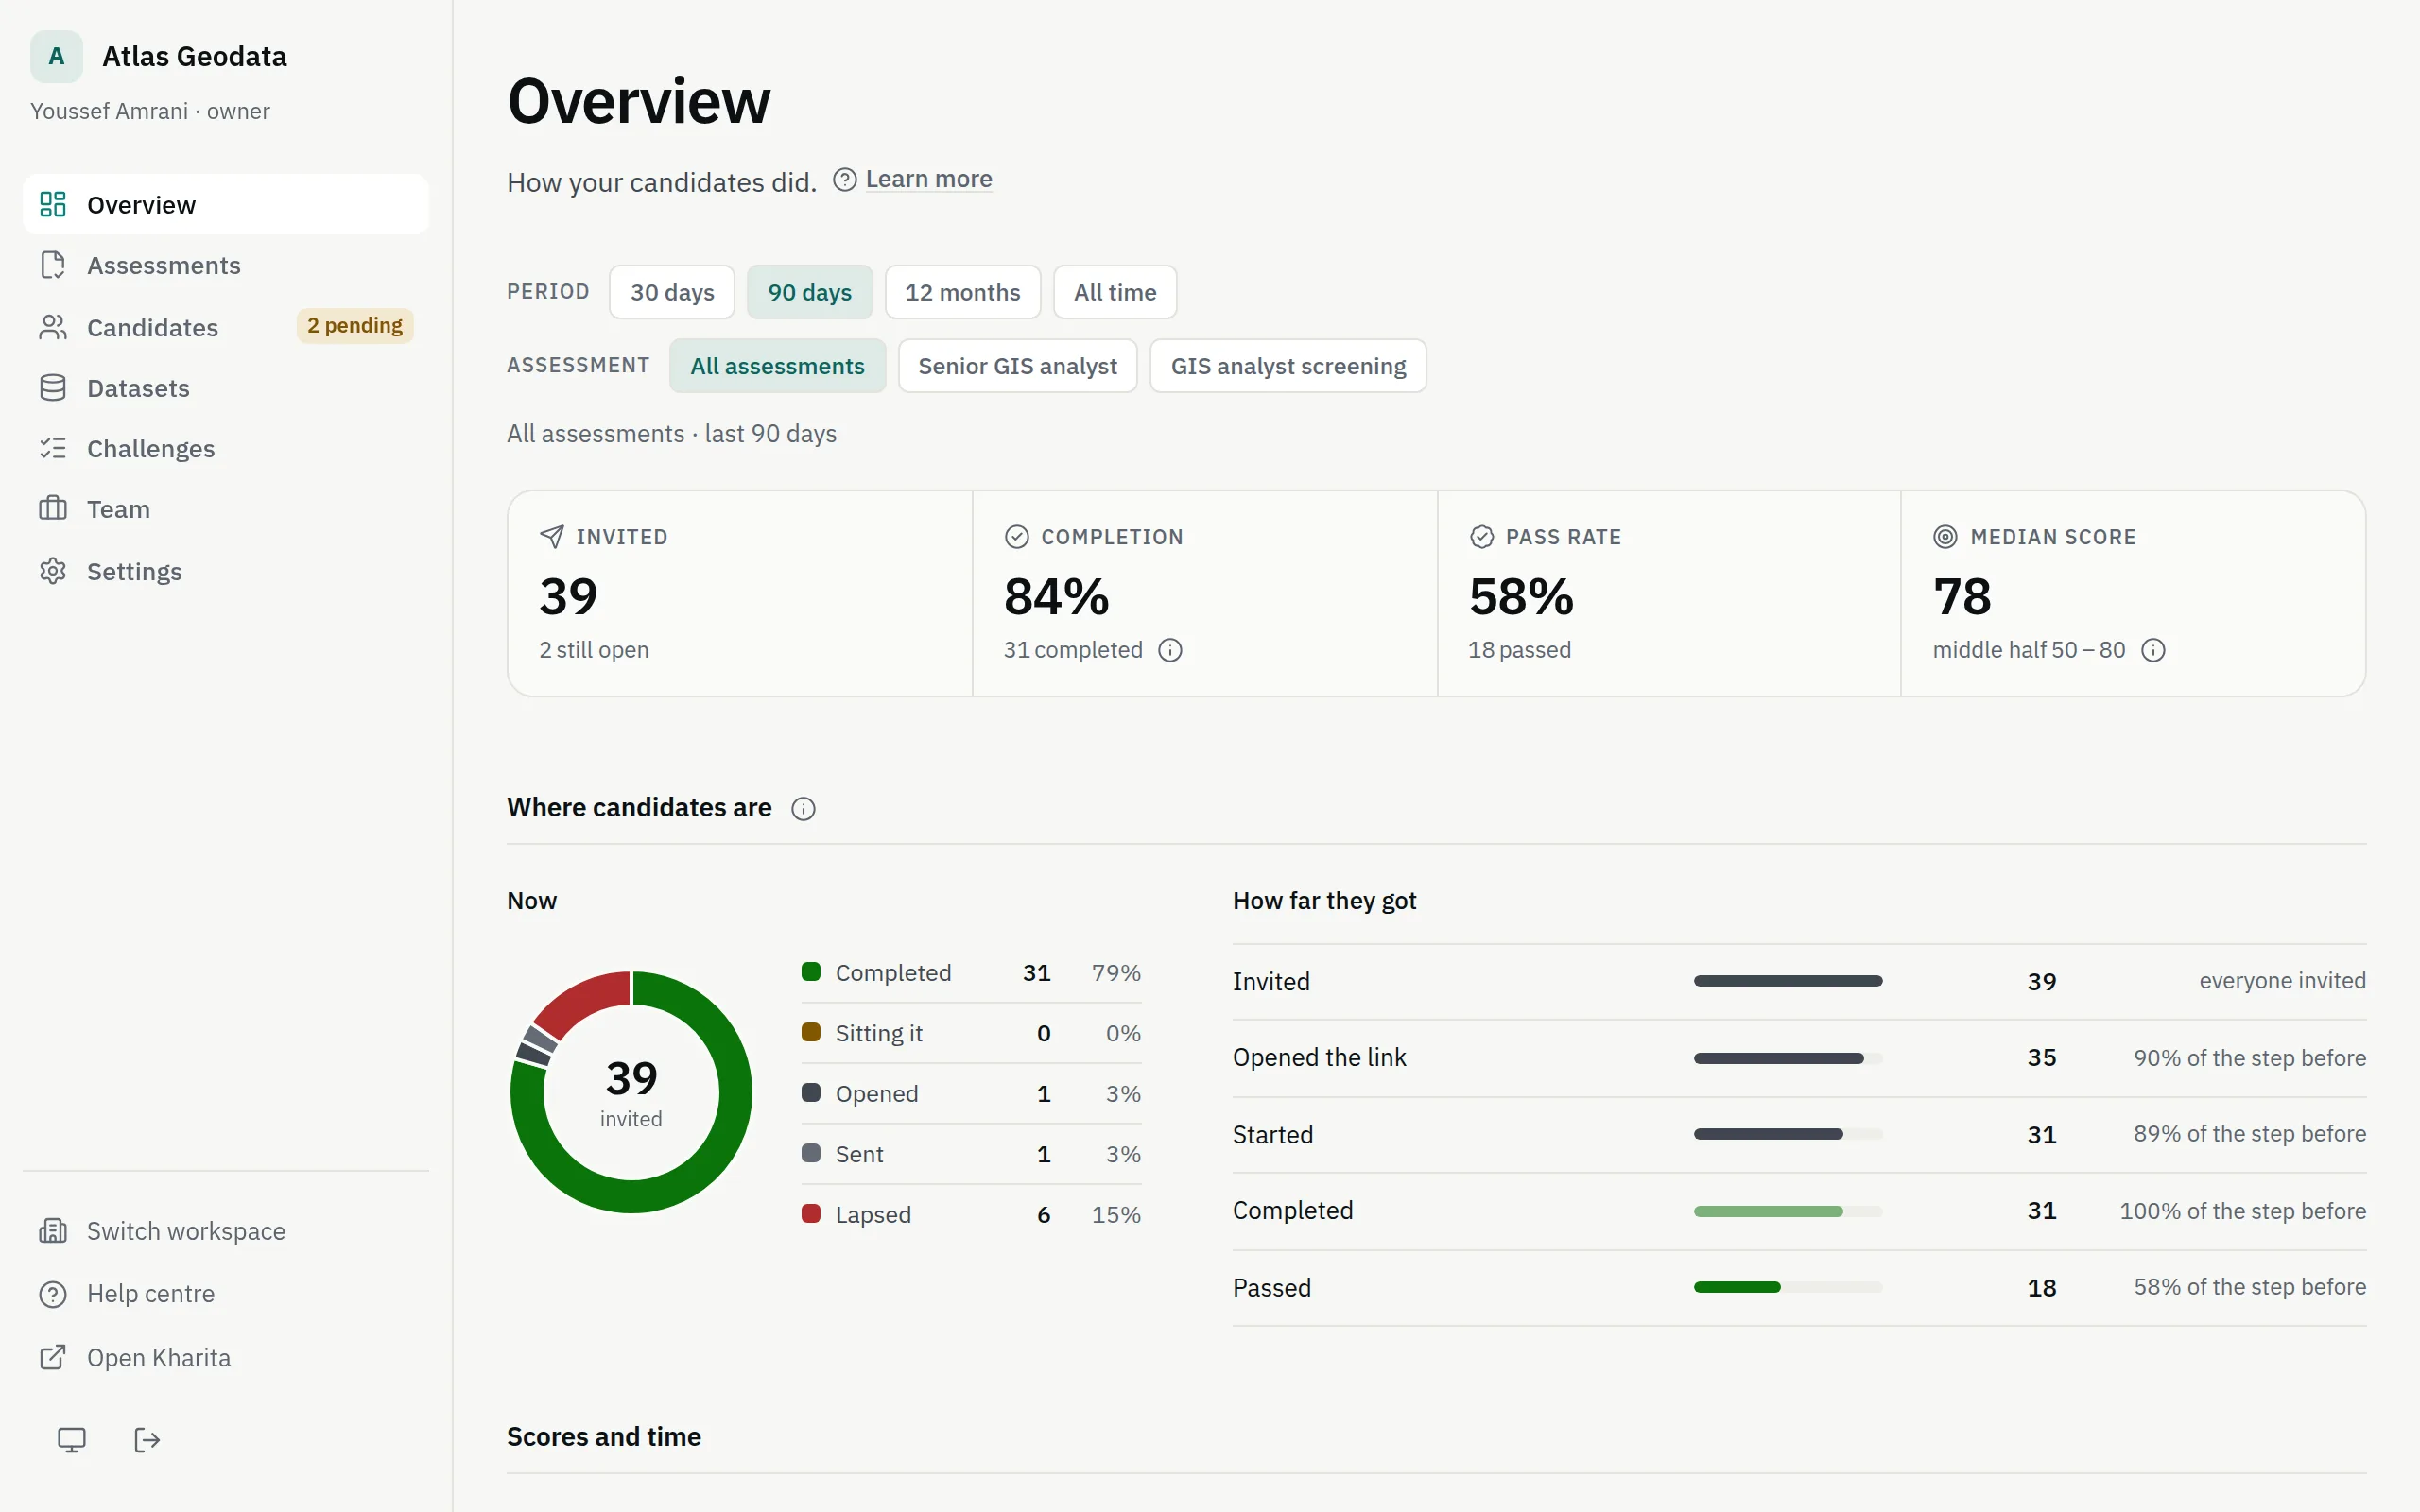This screenshot has height=1512, width=2420.
Task: Click the Pass rate badge icon
Action: click(x=1481, y=537)
